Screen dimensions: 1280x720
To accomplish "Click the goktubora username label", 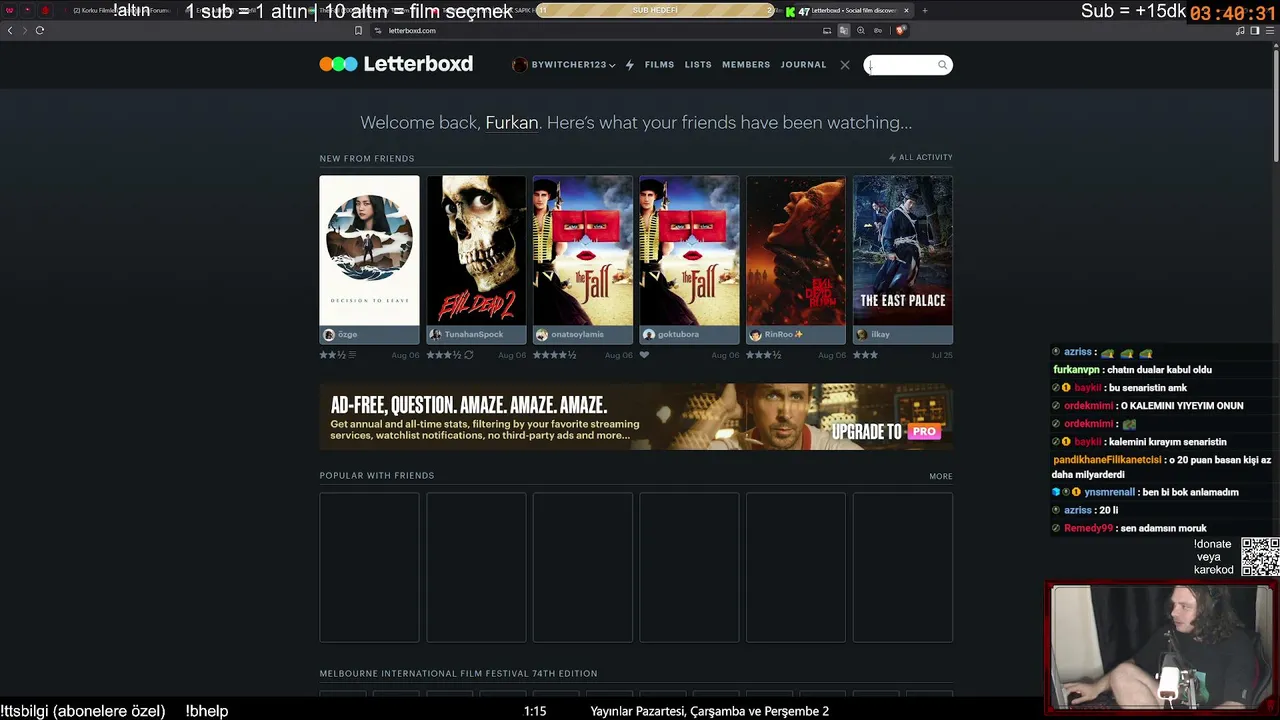I will 680,335.
